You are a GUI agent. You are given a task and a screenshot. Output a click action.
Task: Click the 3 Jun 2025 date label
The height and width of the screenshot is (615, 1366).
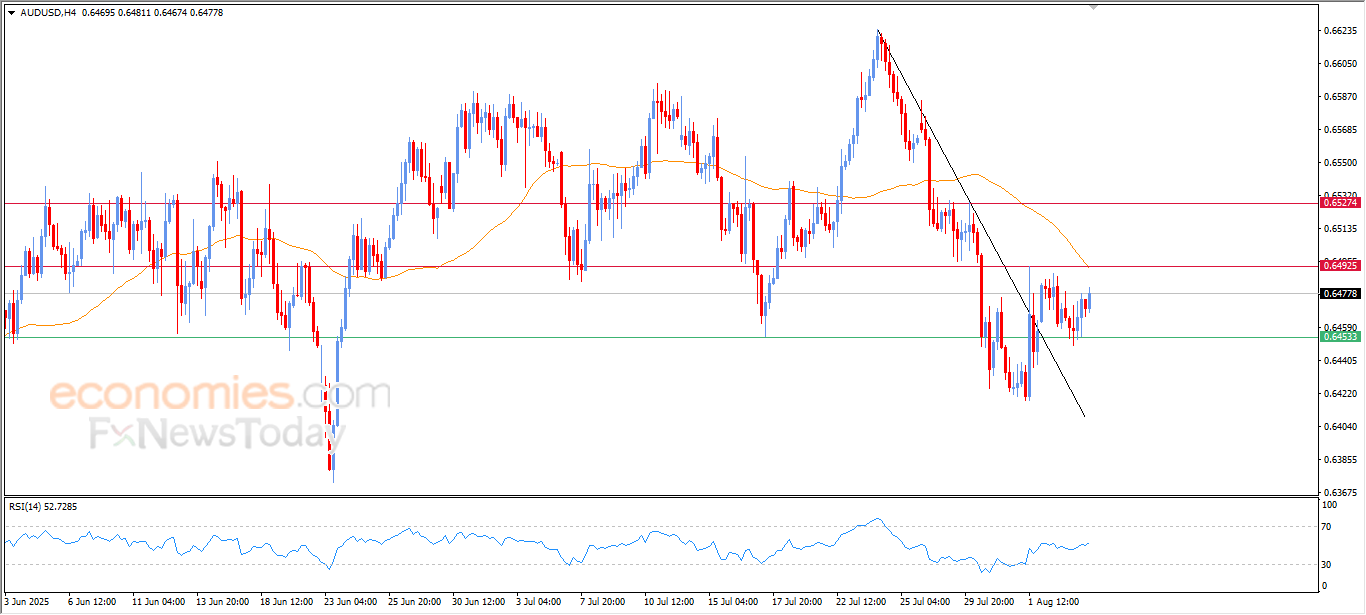[x=25, y=603]
